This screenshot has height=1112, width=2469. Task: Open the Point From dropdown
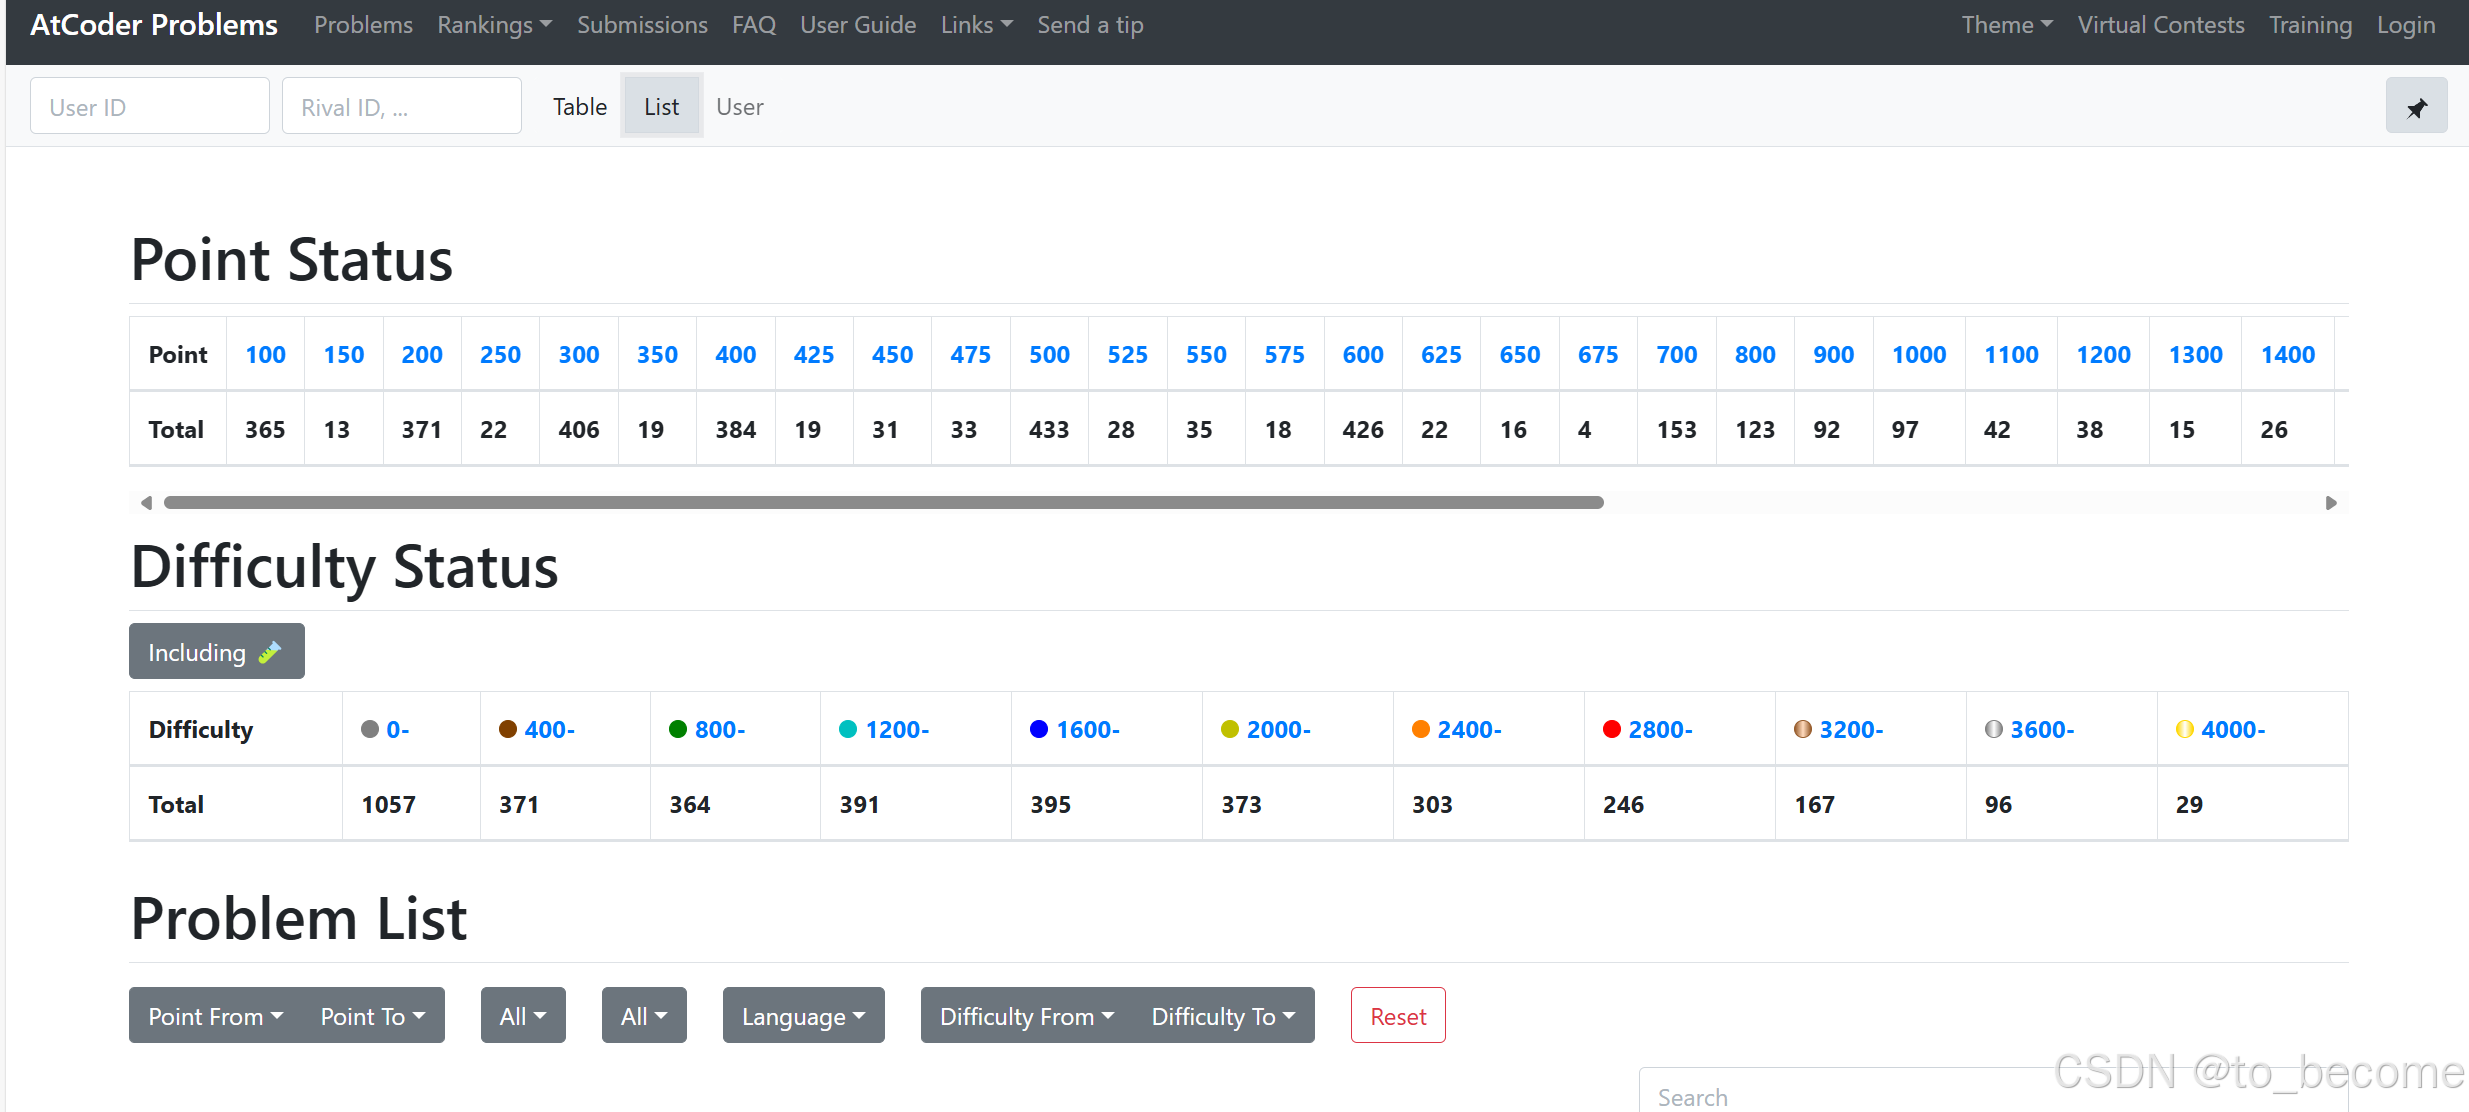click(215, 1016)
